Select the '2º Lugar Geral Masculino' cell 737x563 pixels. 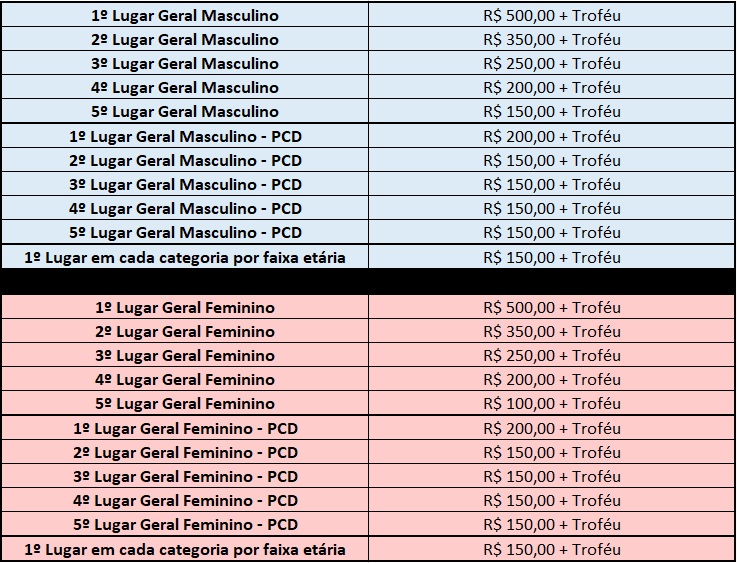pos(185,40)
